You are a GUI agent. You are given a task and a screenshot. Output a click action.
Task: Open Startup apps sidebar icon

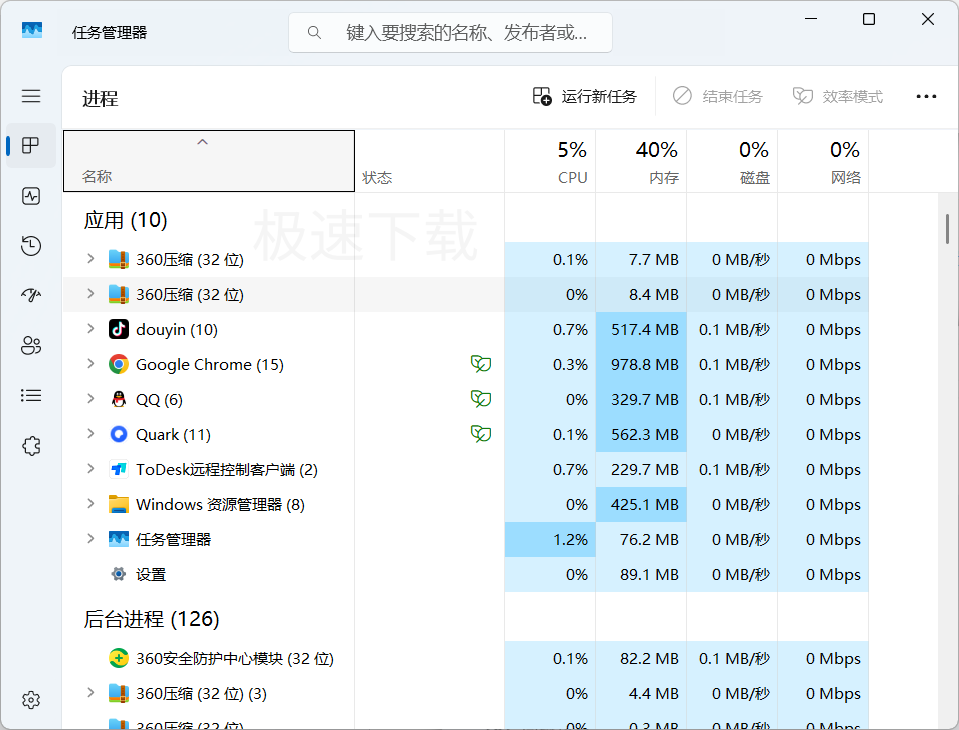point(31,296)
